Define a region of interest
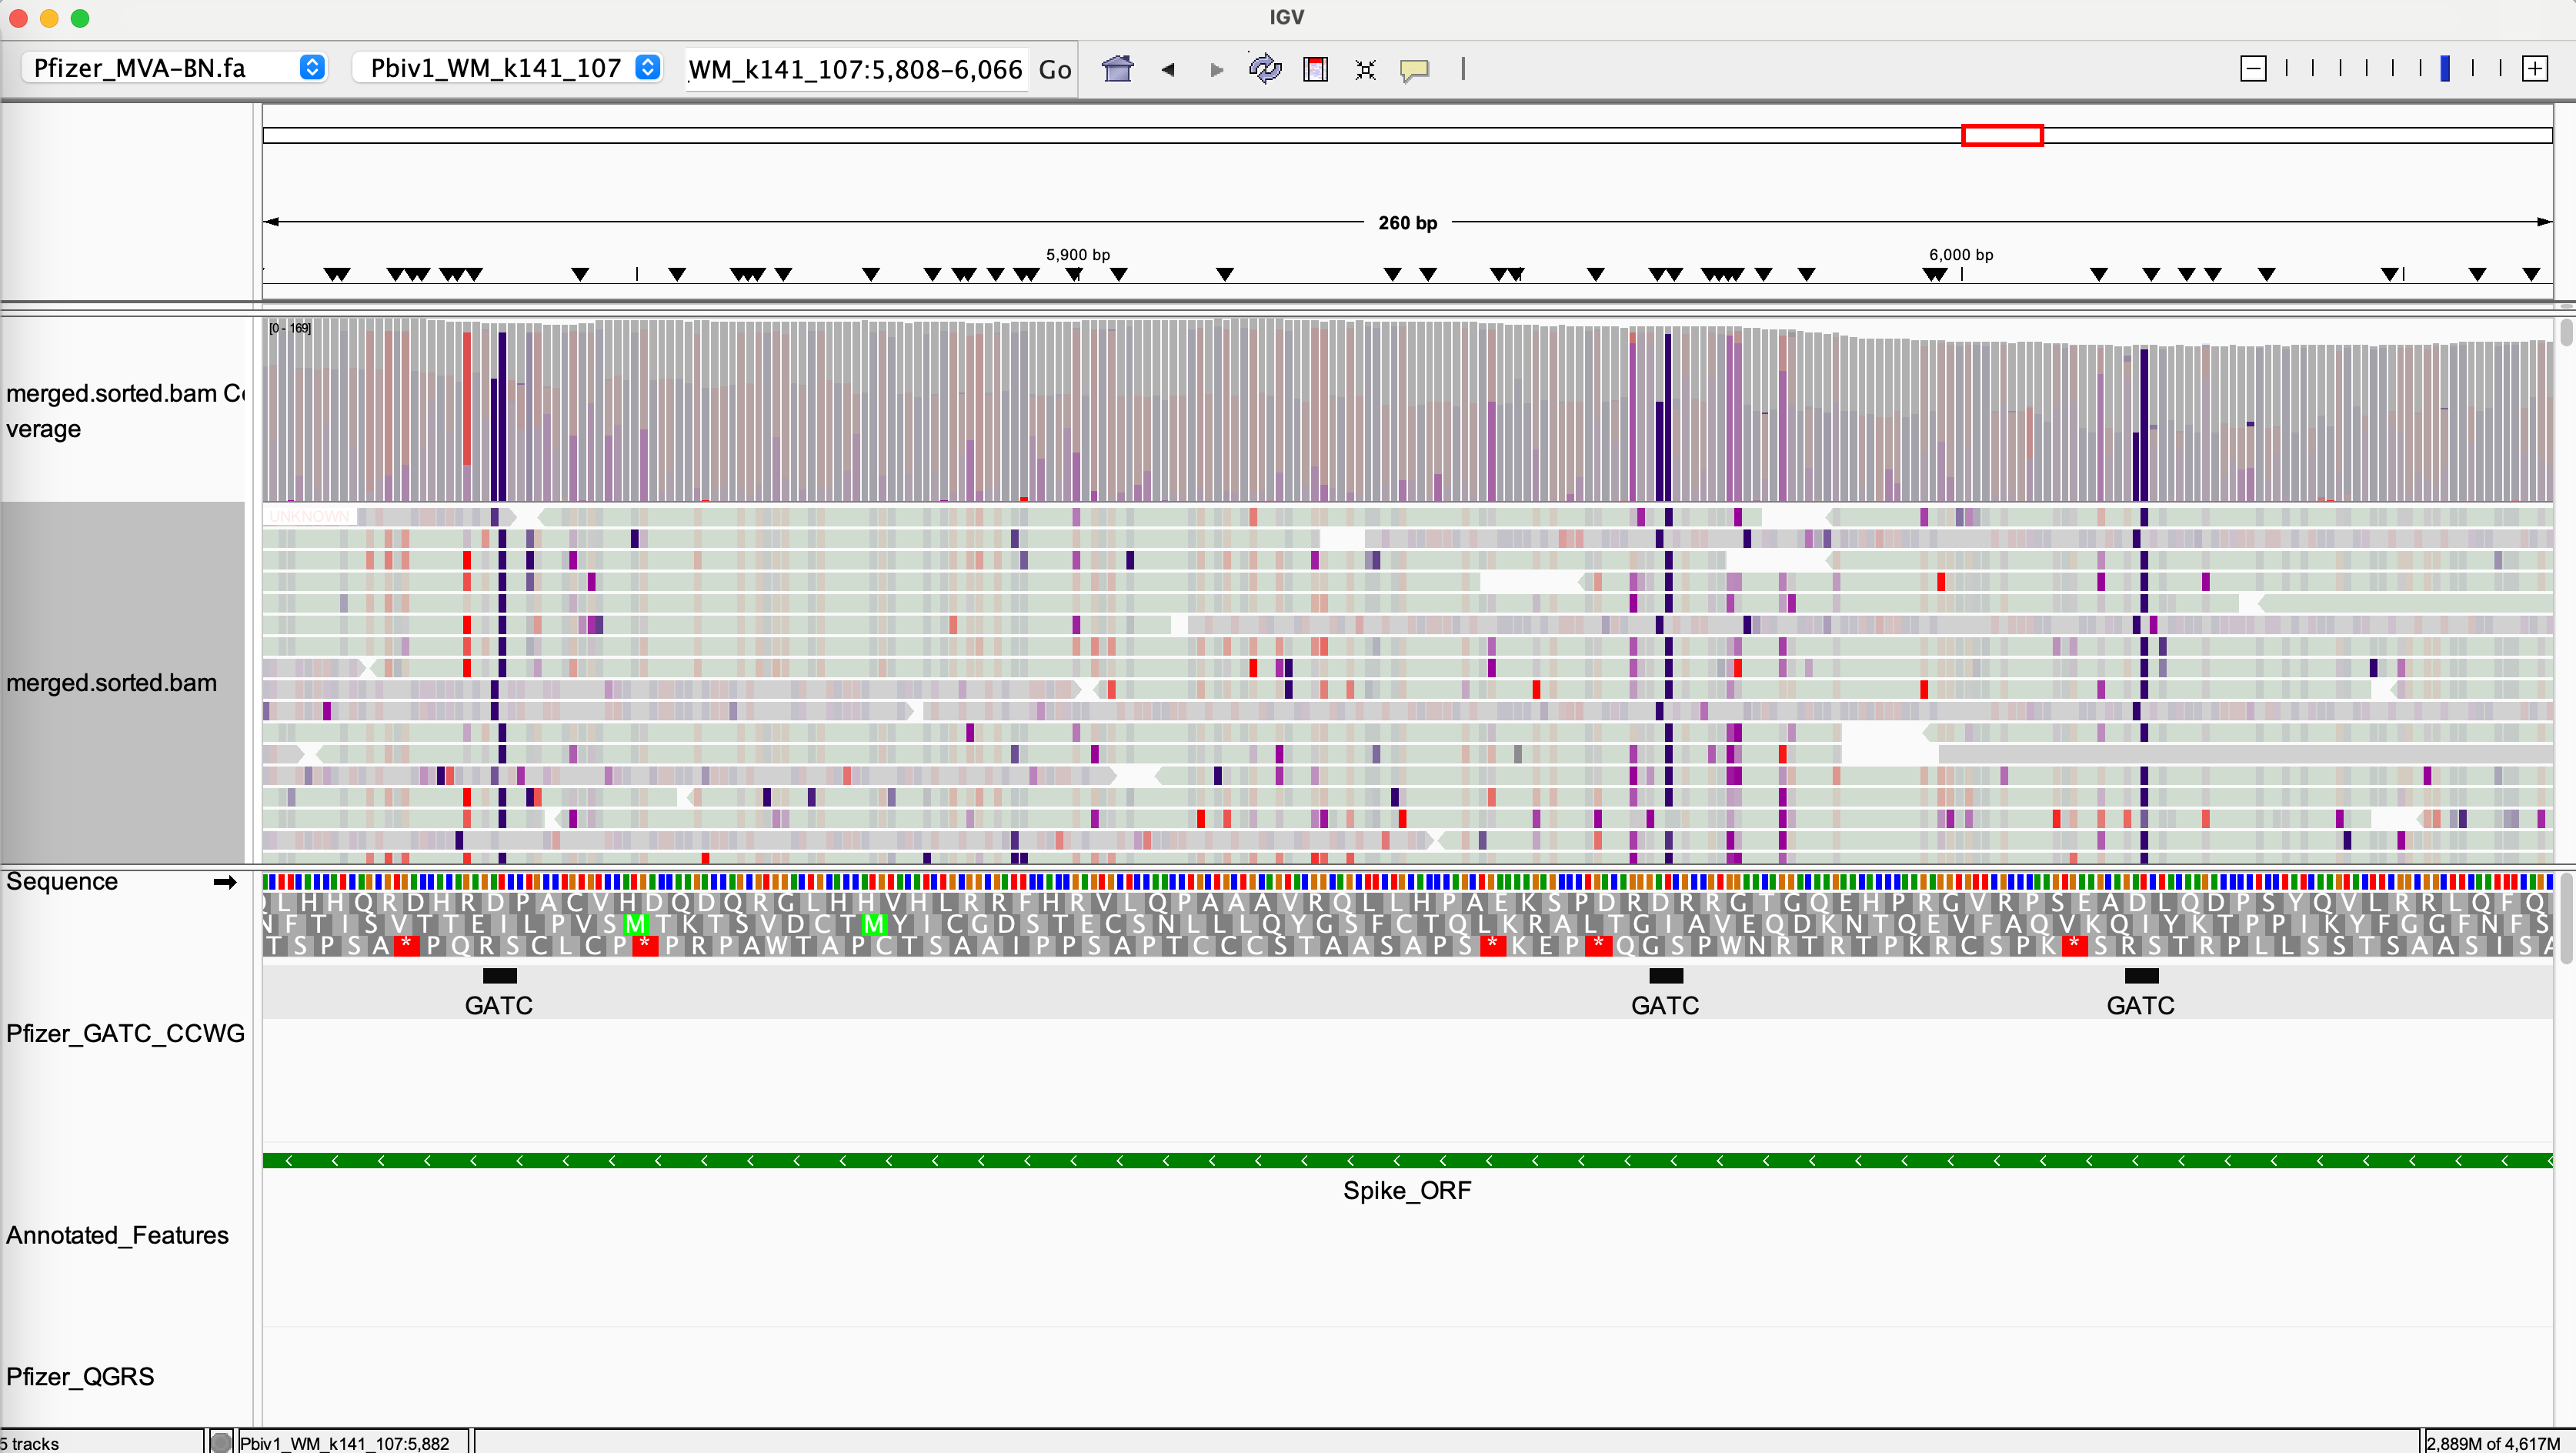The image size is (2576, 1453). click(1315, 69)
